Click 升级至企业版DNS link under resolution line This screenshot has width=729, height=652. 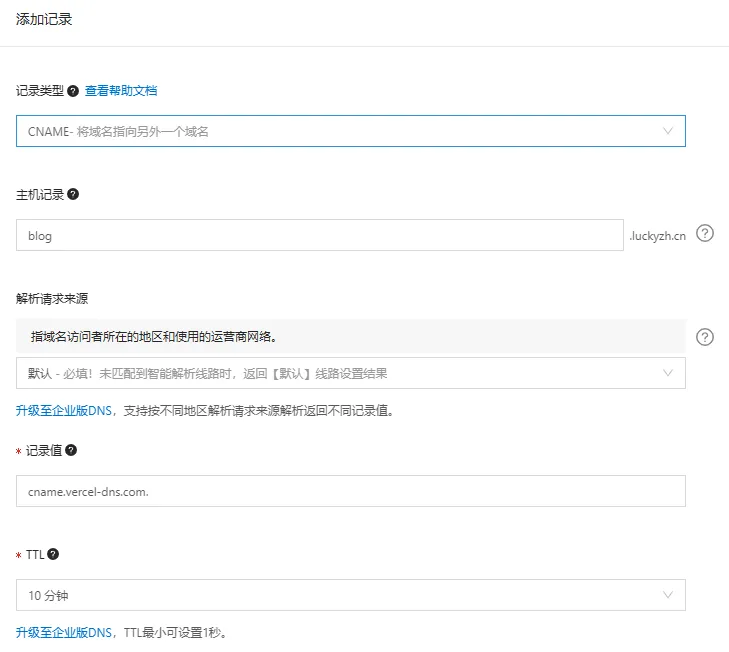[x=64, y=411]
